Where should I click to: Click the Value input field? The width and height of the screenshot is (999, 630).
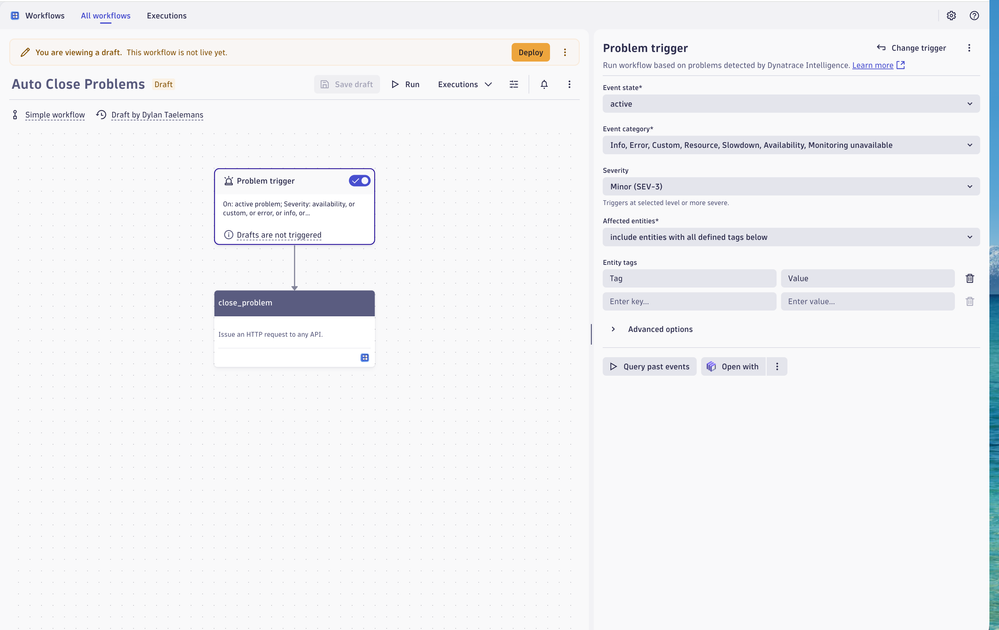[x=868, y=278]
